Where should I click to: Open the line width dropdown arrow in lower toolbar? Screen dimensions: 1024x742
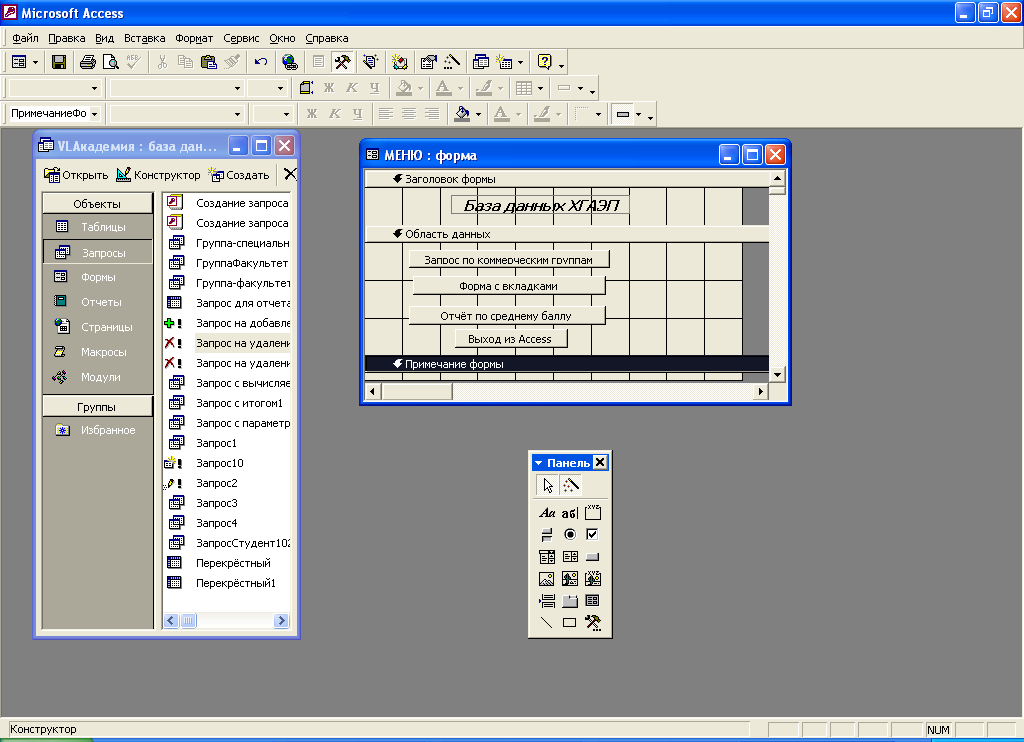(x=598, y=114)
